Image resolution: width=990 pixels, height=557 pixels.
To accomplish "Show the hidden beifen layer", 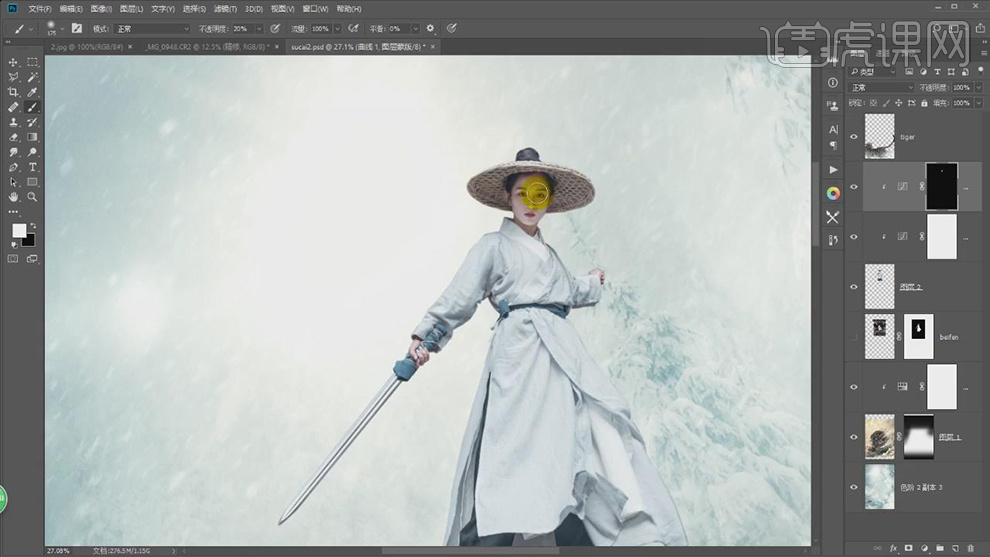I will pyautogui.click(x=854, y=338).
